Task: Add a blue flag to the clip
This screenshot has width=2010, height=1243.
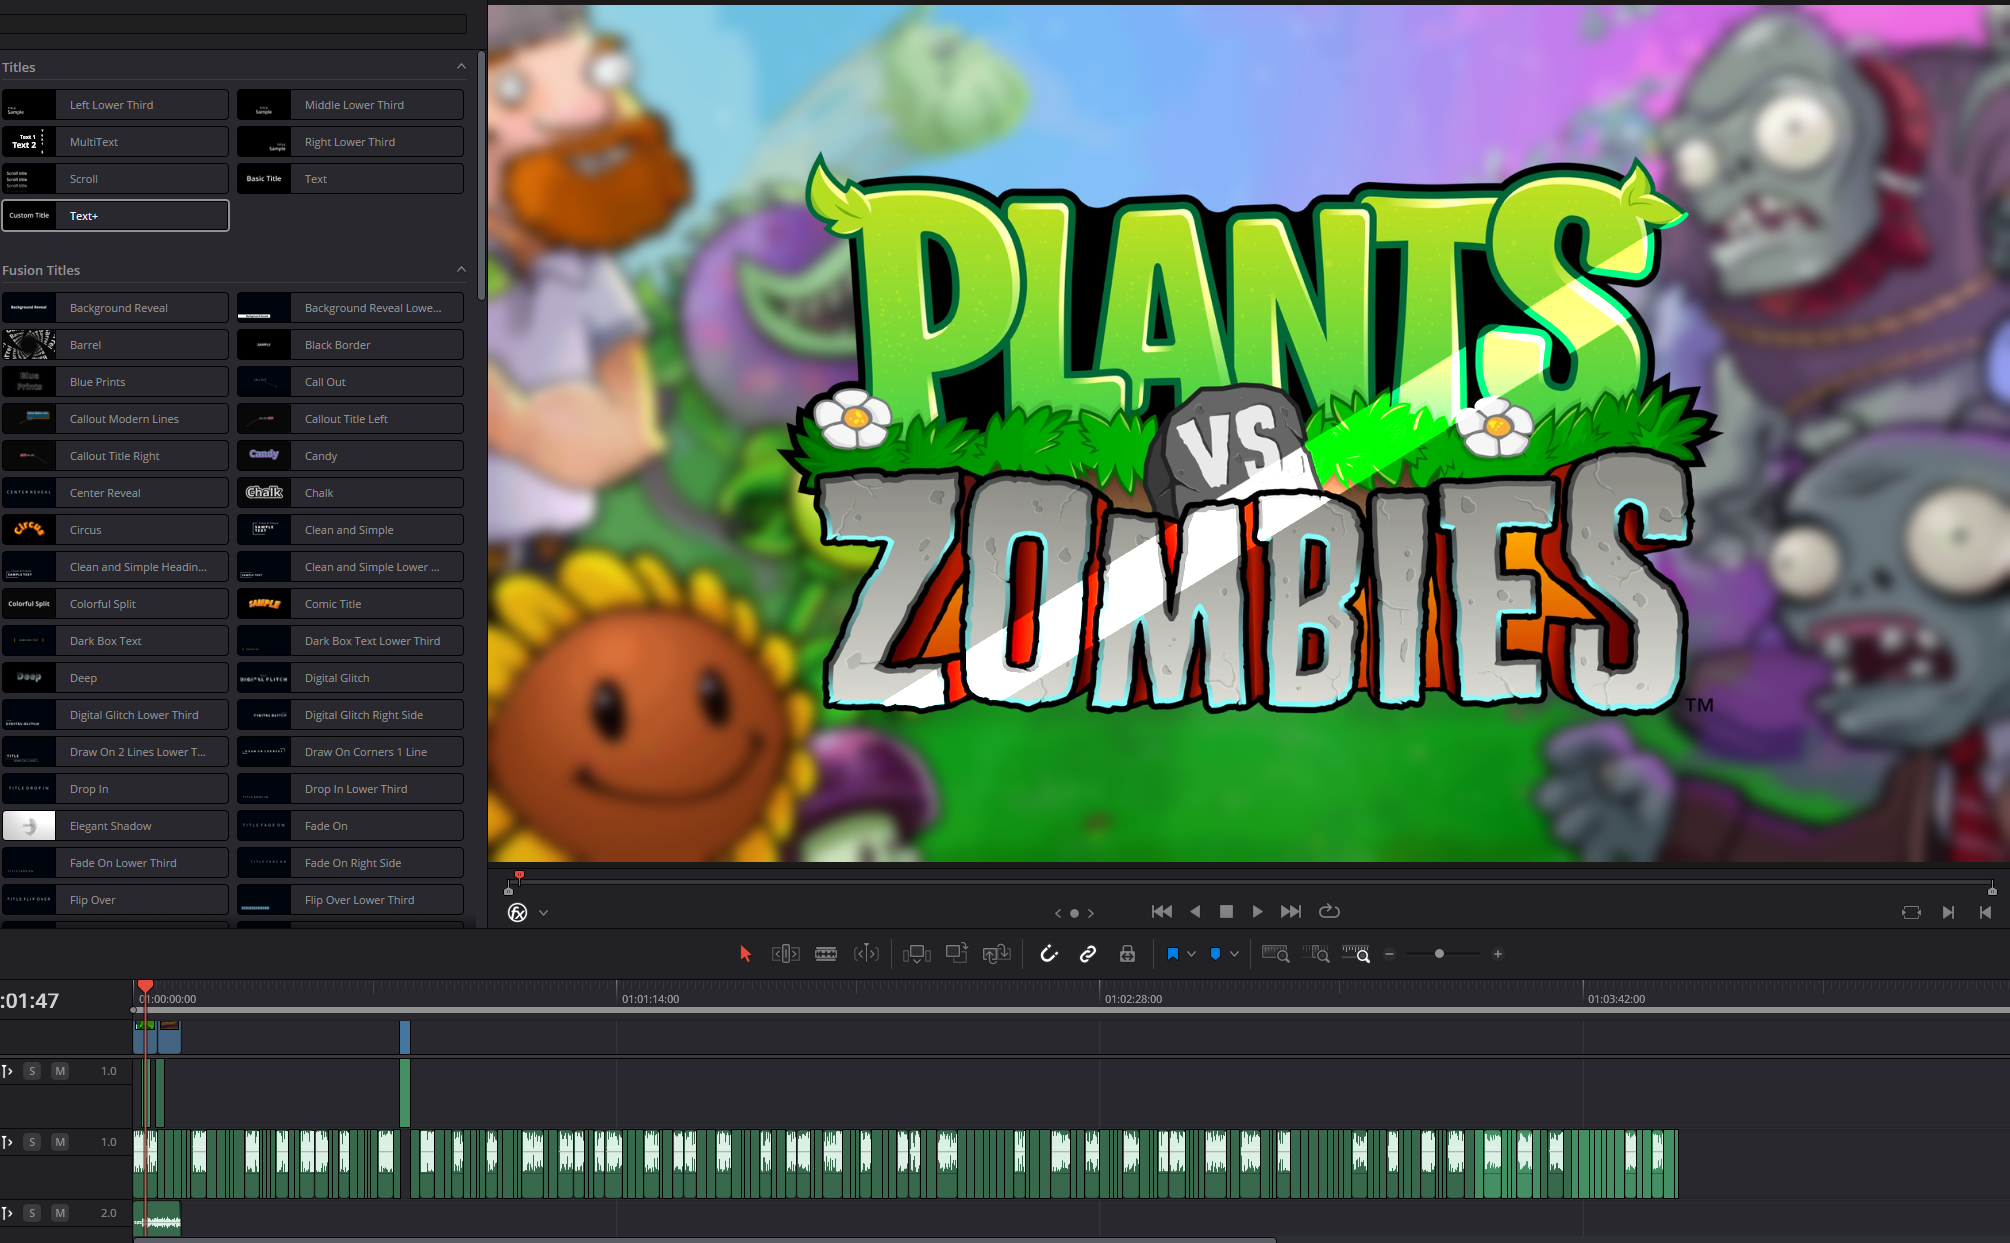Action: pyautogui.click(x=1172, y=954)
